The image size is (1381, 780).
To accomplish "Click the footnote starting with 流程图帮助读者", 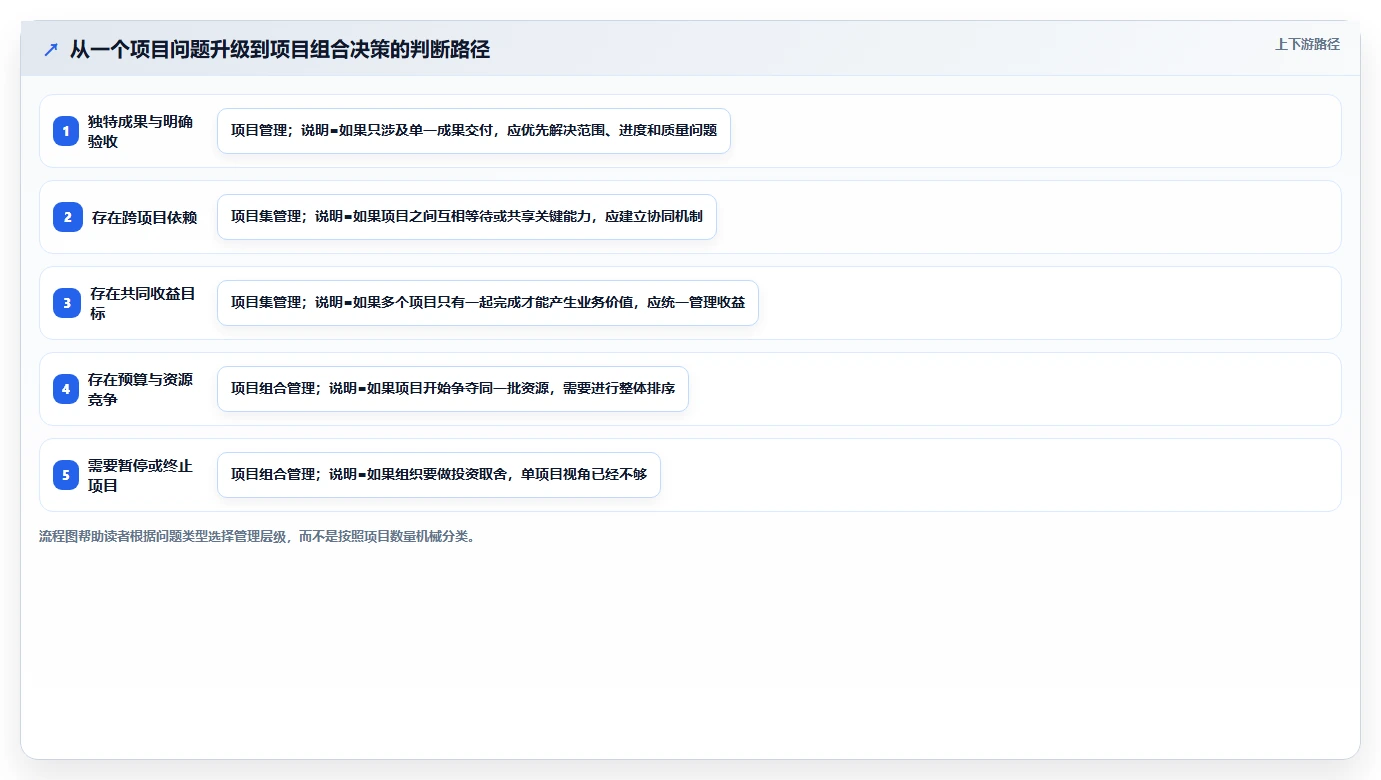I will click(258, 536).
